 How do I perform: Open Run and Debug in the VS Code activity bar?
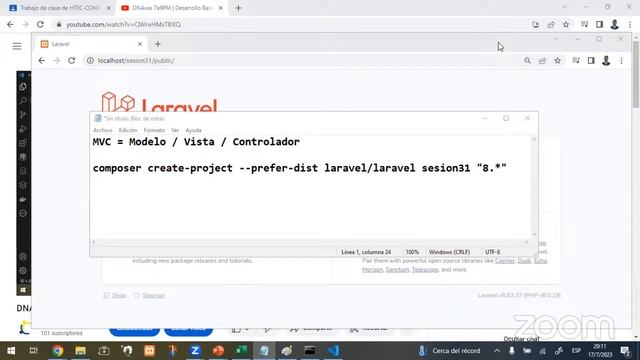pyautogui.click(x=23, y=129)
